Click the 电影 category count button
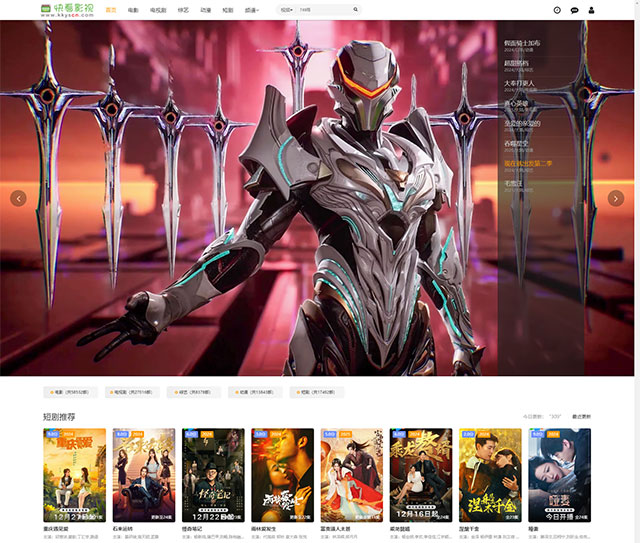 pos(70,393)
